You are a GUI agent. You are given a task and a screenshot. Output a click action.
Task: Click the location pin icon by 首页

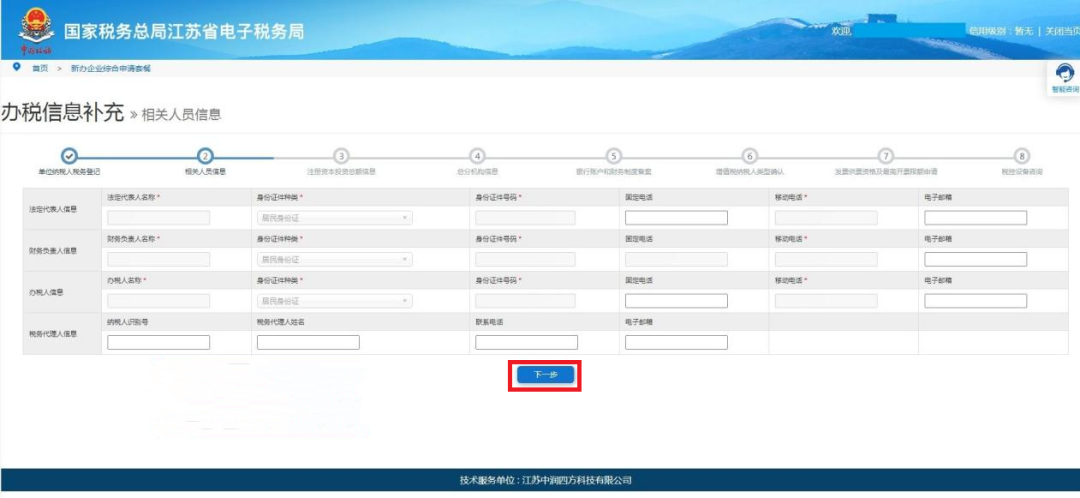coord(16,67)
